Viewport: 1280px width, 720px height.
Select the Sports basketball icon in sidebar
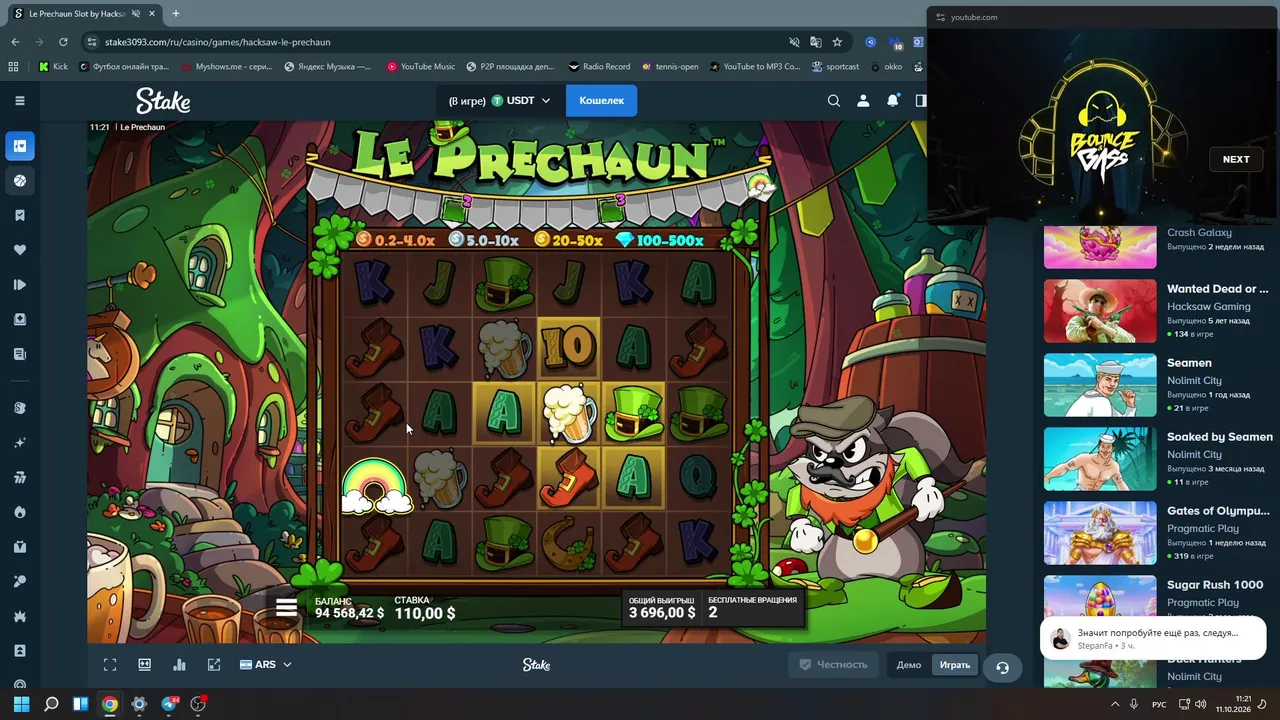point(19,181)
